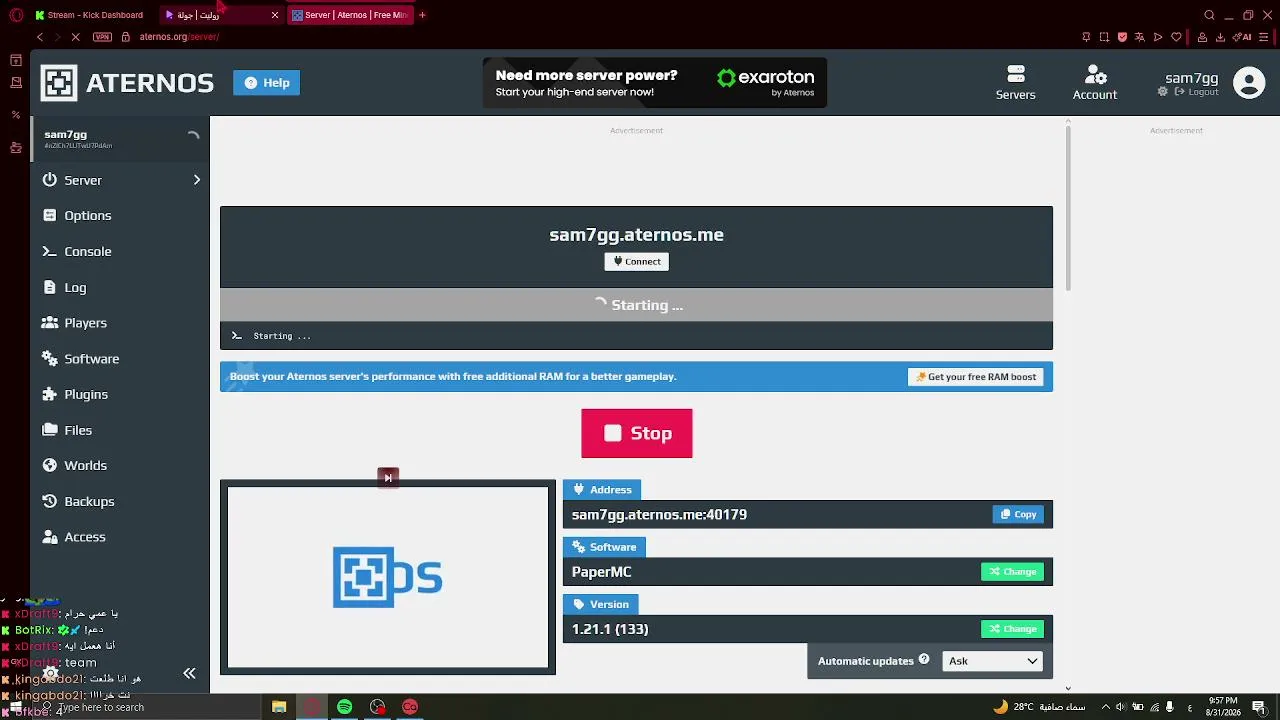
Task: Click the player play icon in toolbar
Action: 1158,37
